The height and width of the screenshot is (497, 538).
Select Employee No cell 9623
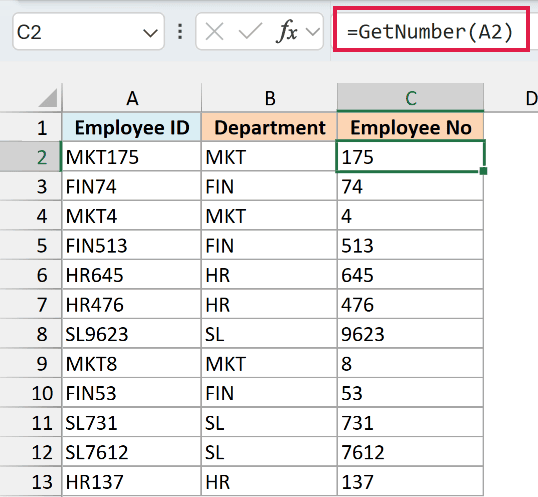410,334
